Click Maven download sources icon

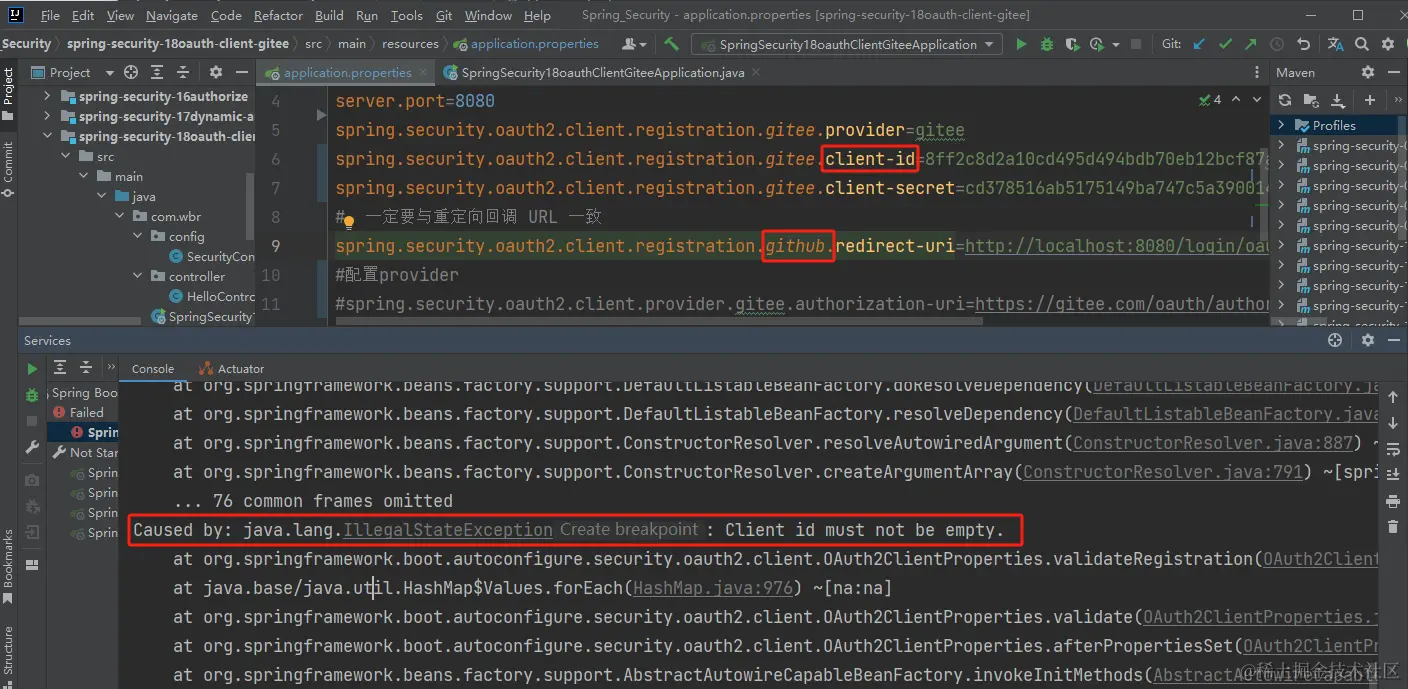tap(1338, 100)
